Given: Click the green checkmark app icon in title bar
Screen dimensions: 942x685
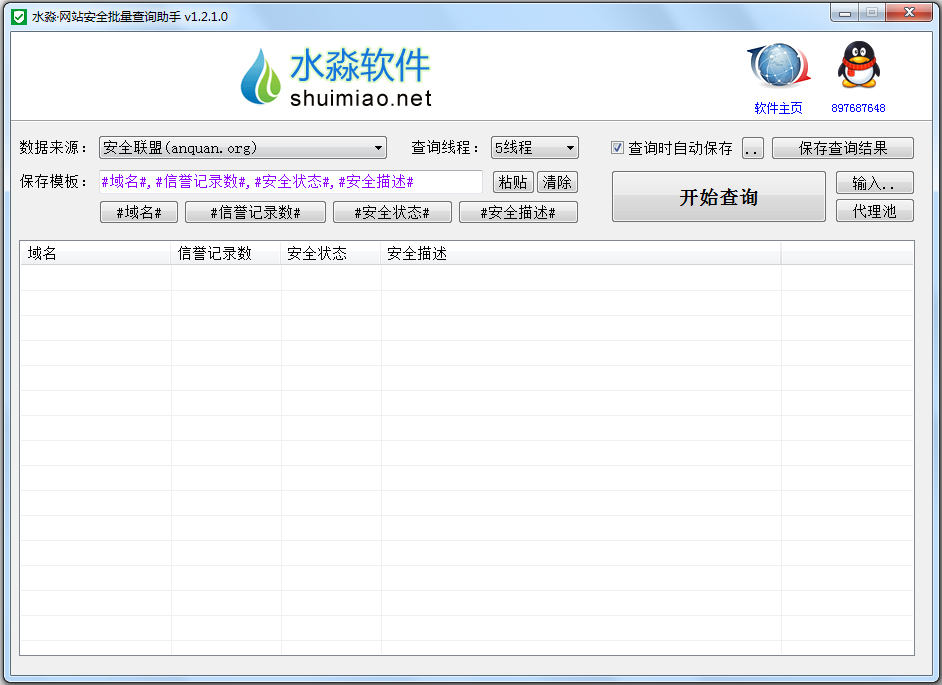Looking at the screenshot, I should [19, 17].
